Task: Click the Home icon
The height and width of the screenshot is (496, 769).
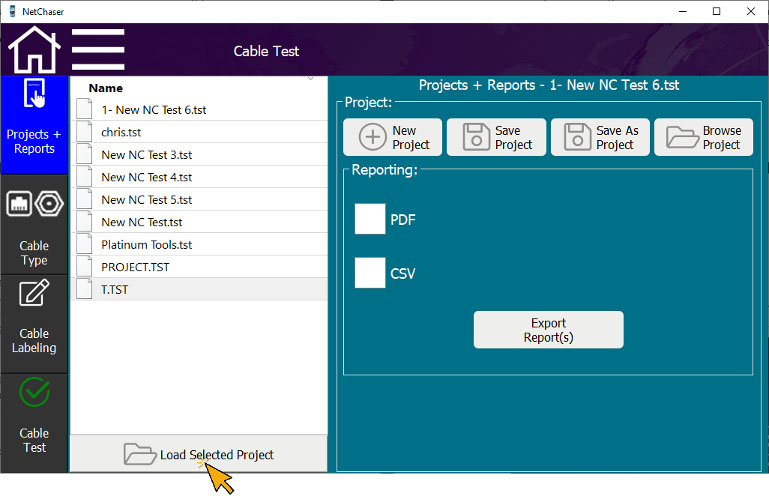Action: 34,50
